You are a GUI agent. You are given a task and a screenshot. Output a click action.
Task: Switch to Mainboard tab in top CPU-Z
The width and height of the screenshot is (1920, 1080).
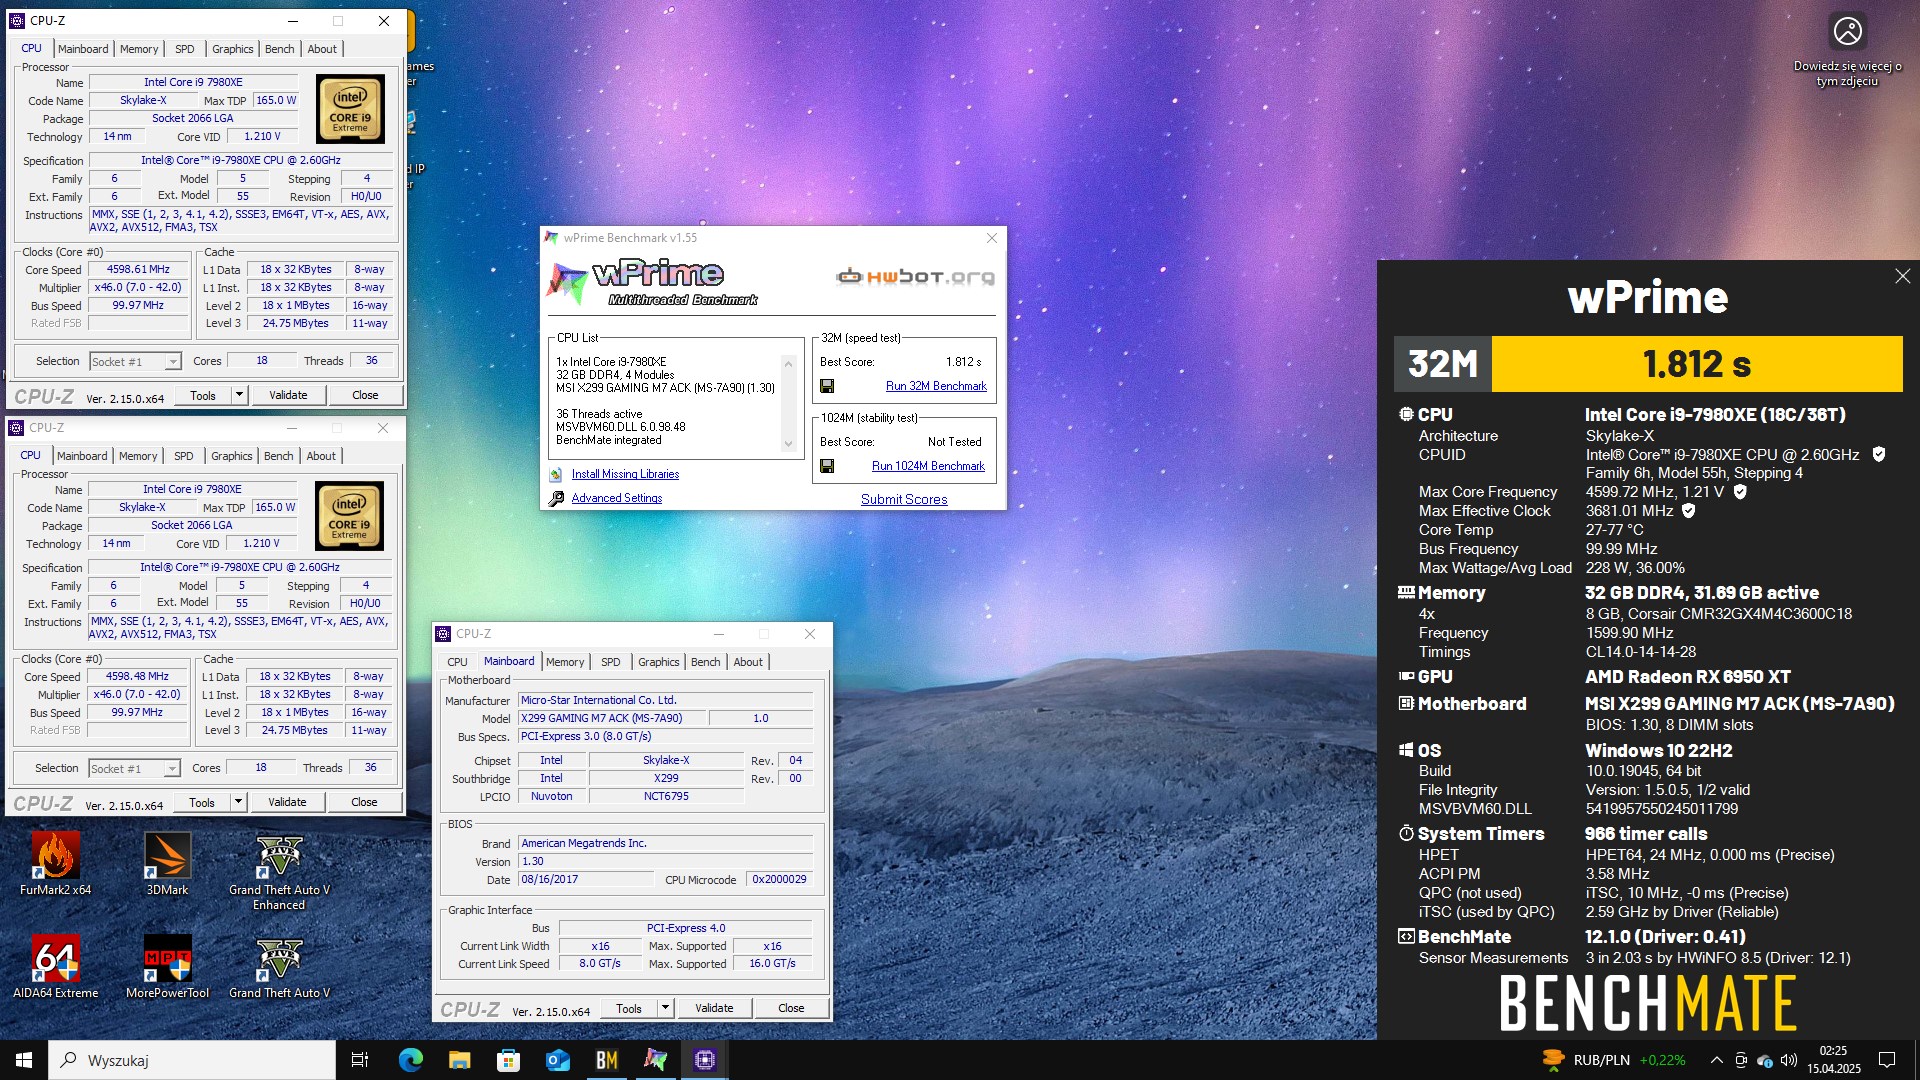(83, 49)
